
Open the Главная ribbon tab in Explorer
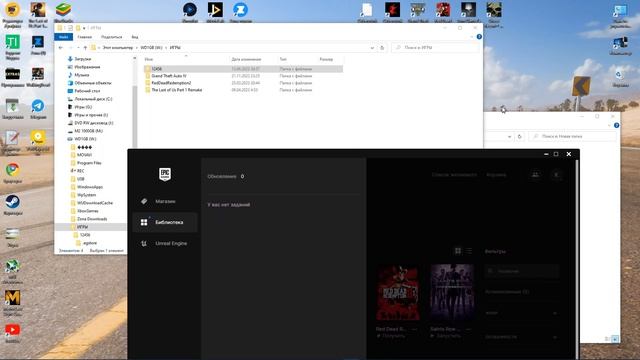pos(84,37)
